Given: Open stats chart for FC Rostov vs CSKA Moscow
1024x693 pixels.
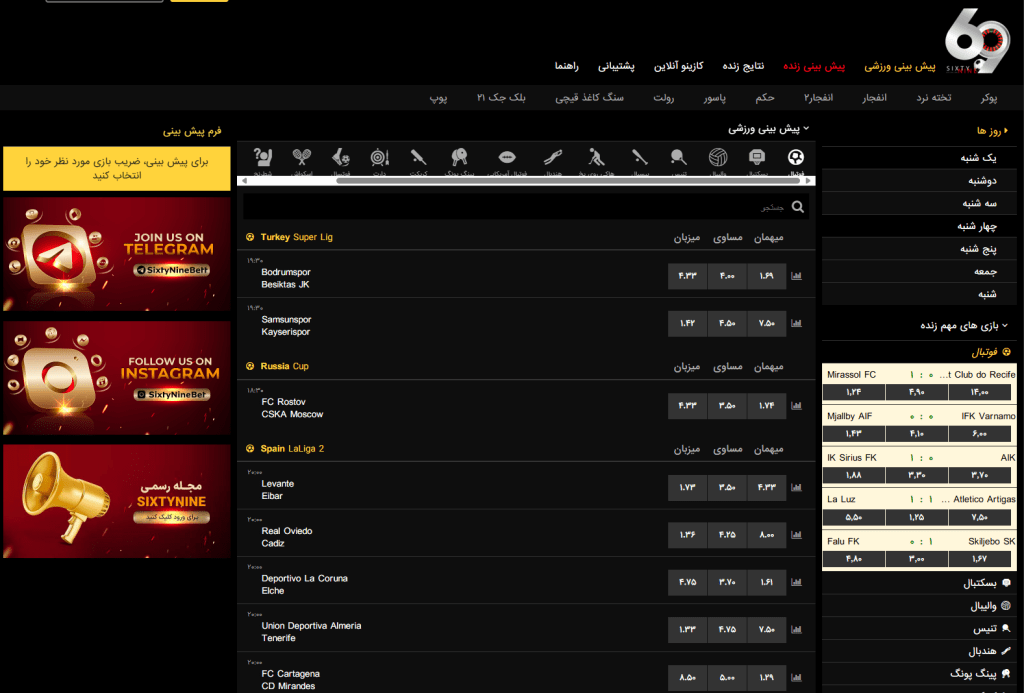Looking at the screenshot, I should coord(796,406).
